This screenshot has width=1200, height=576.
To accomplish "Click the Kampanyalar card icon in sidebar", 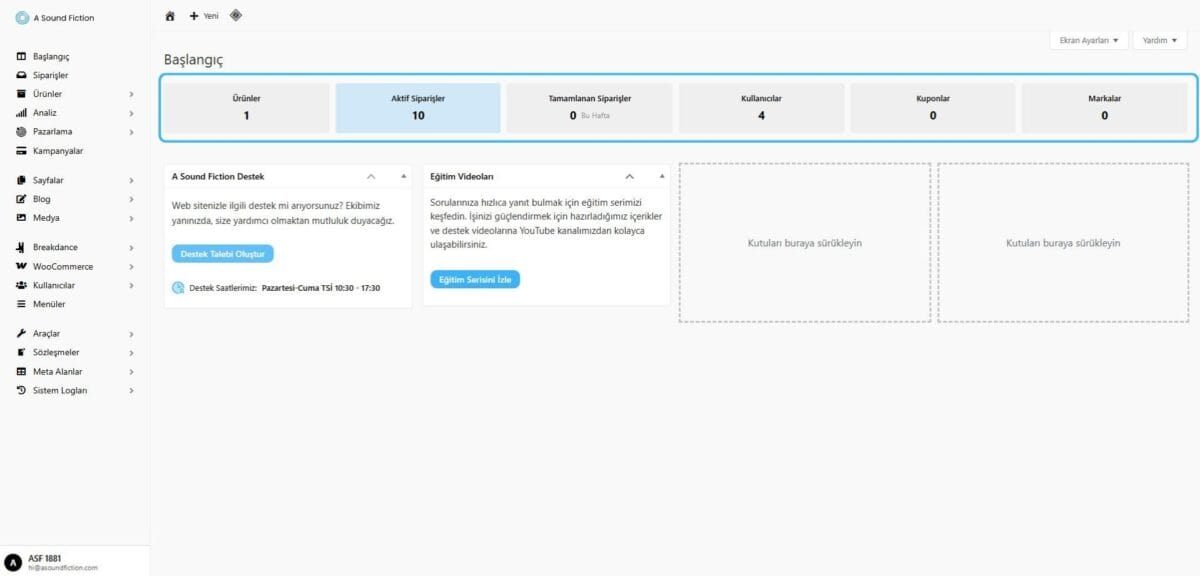I will pos(22,151).
